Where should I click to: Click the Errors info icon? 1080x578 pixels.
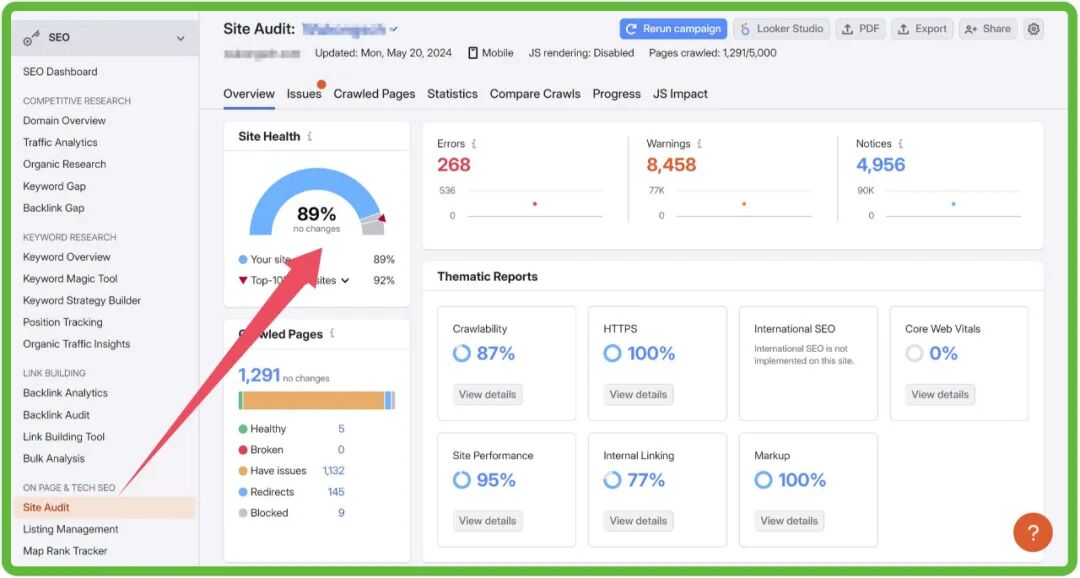coord(474,144)
